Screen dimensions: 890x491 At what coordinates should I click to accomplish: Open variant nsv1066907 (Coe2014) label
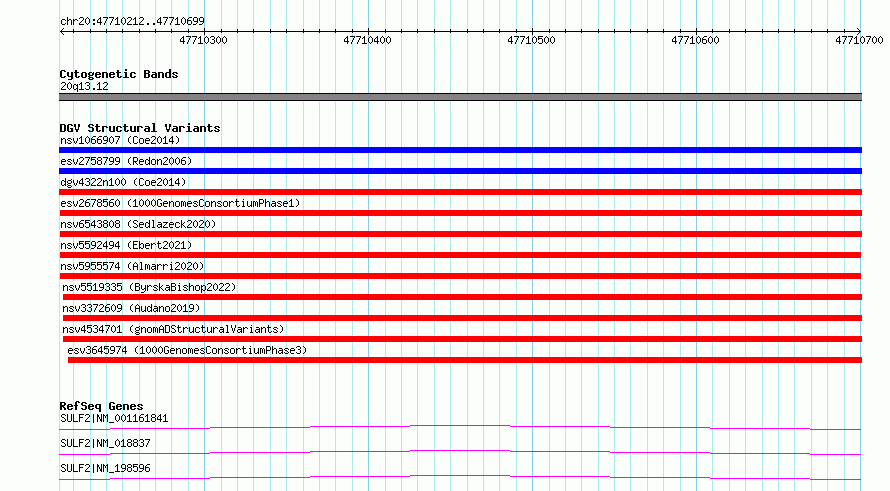[120, 140]
